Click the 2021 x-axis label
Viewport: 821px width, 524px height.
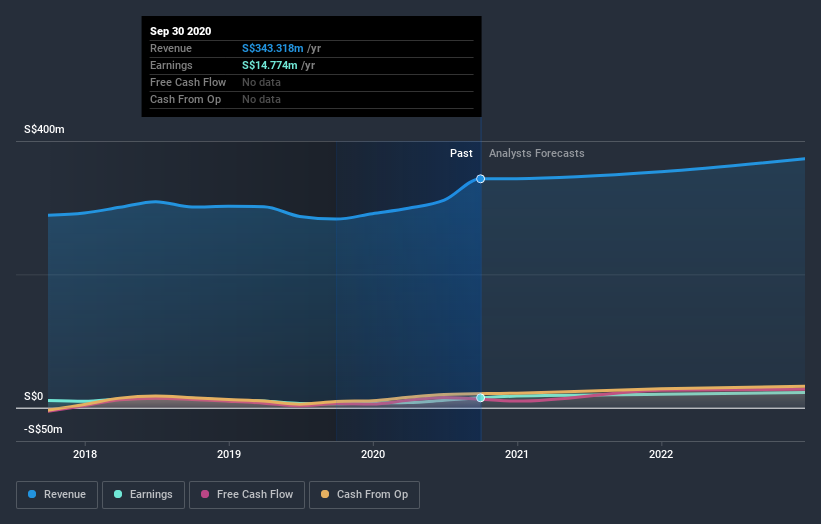[x=517, y=454]
